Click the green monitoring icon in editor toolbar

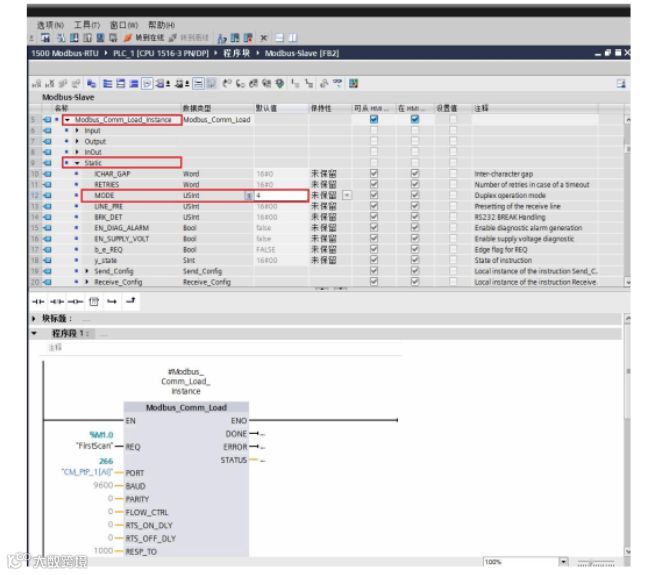click(279, 84)
